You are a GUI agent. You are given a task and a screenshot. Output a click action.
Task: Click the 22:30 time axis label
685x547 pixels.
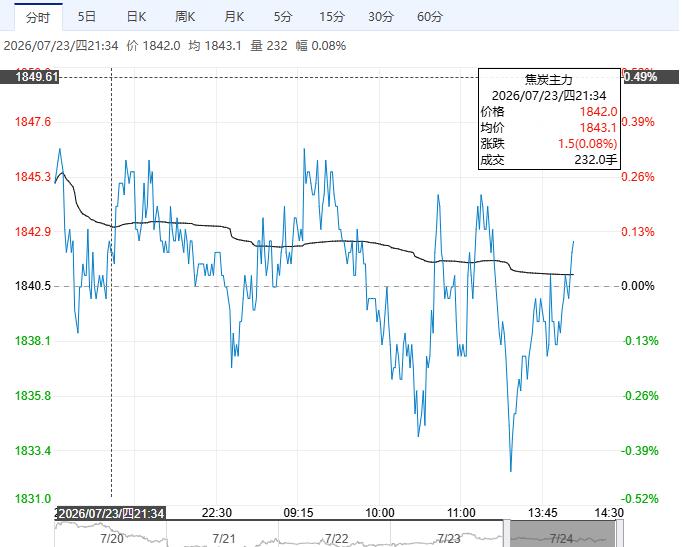click(x=217, y=512)
